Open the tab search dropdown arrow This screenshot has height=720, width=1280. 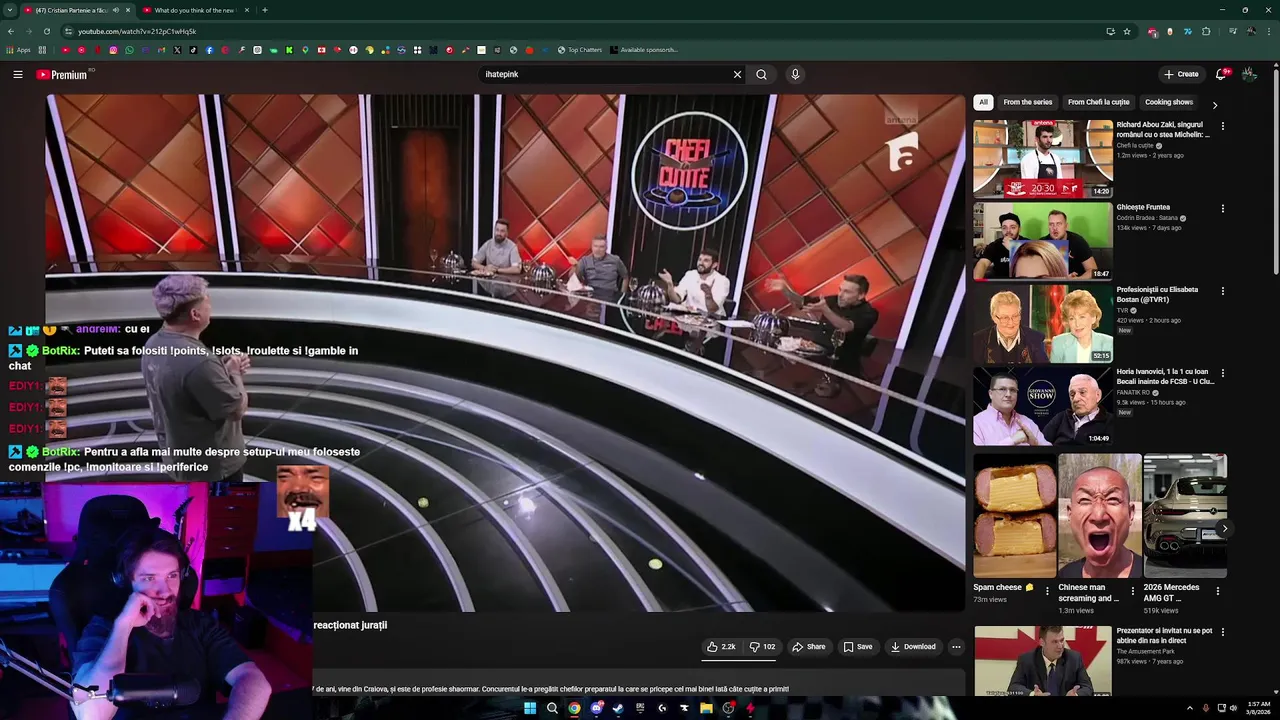(10, 10)
